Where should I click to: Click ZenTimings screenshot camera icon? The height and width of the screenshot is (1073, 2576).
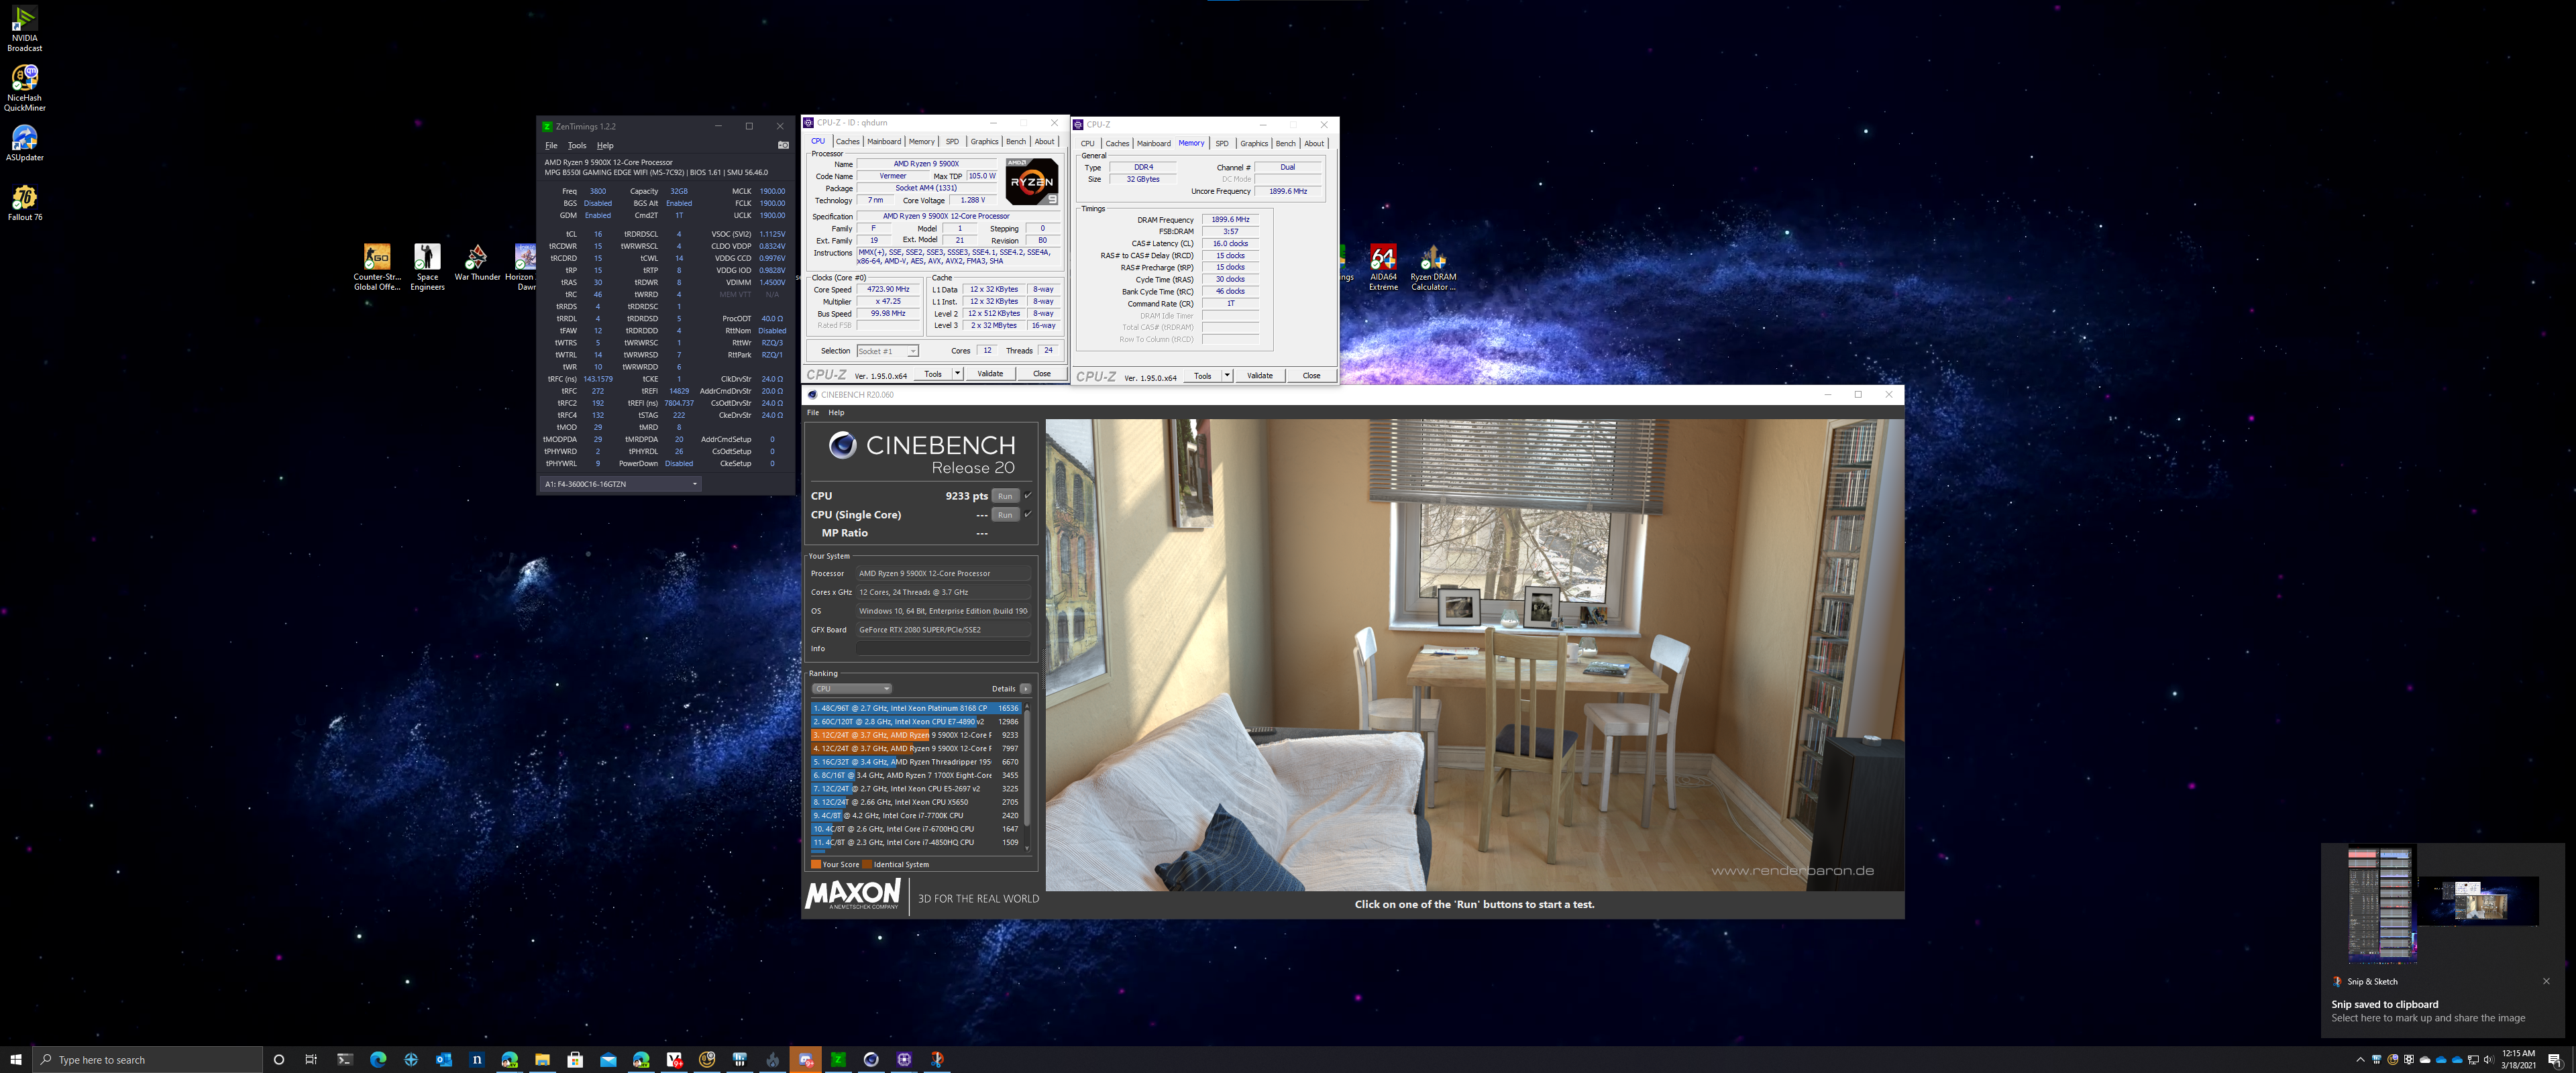coord(783,145)
